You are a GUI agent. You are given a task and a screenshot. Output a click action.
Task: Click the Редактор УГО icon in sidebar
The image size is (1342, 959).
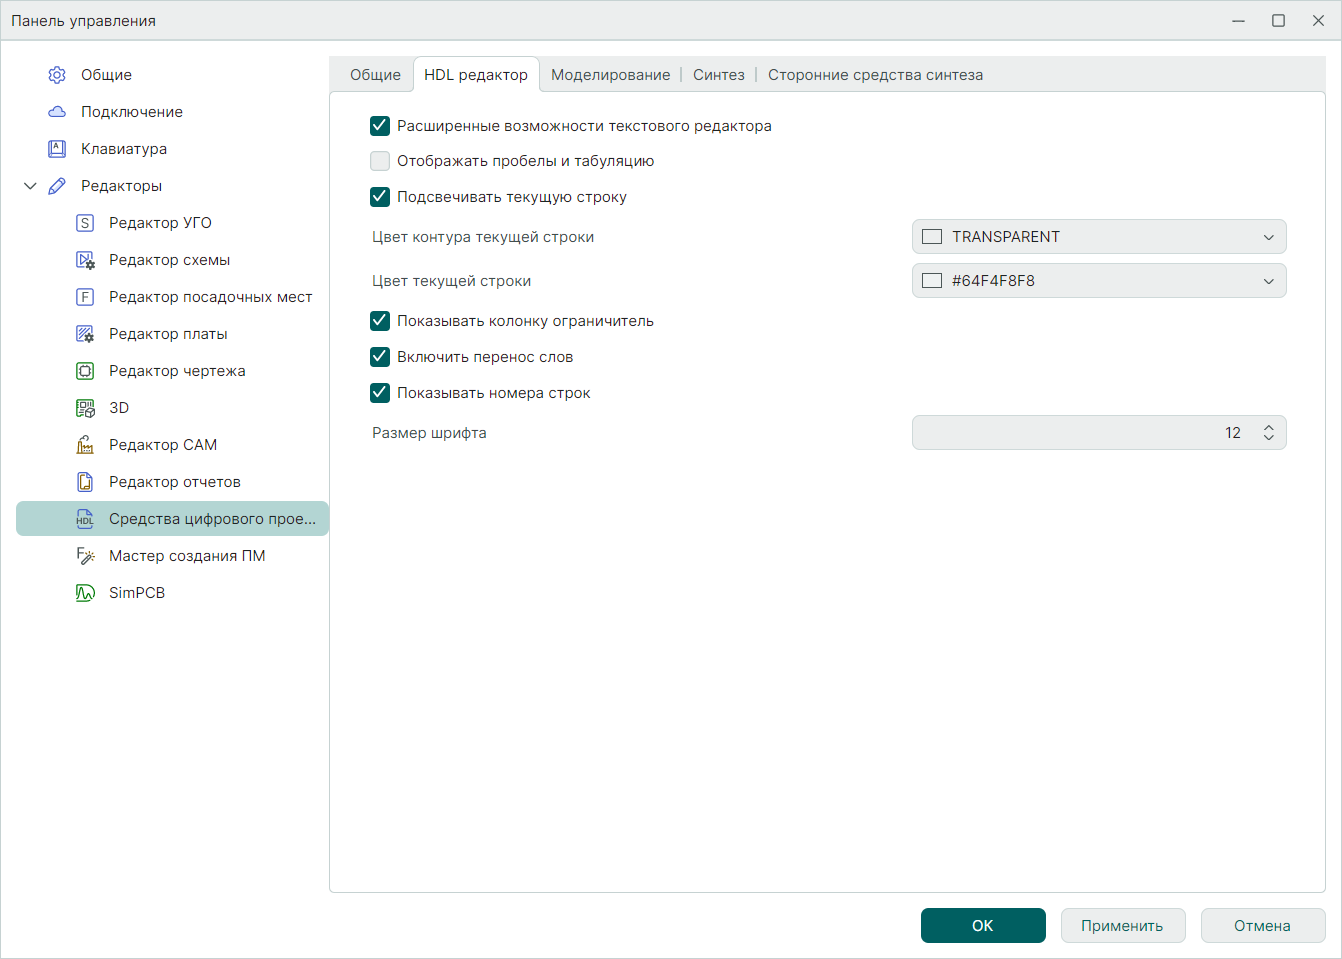(x=85, y=223)
